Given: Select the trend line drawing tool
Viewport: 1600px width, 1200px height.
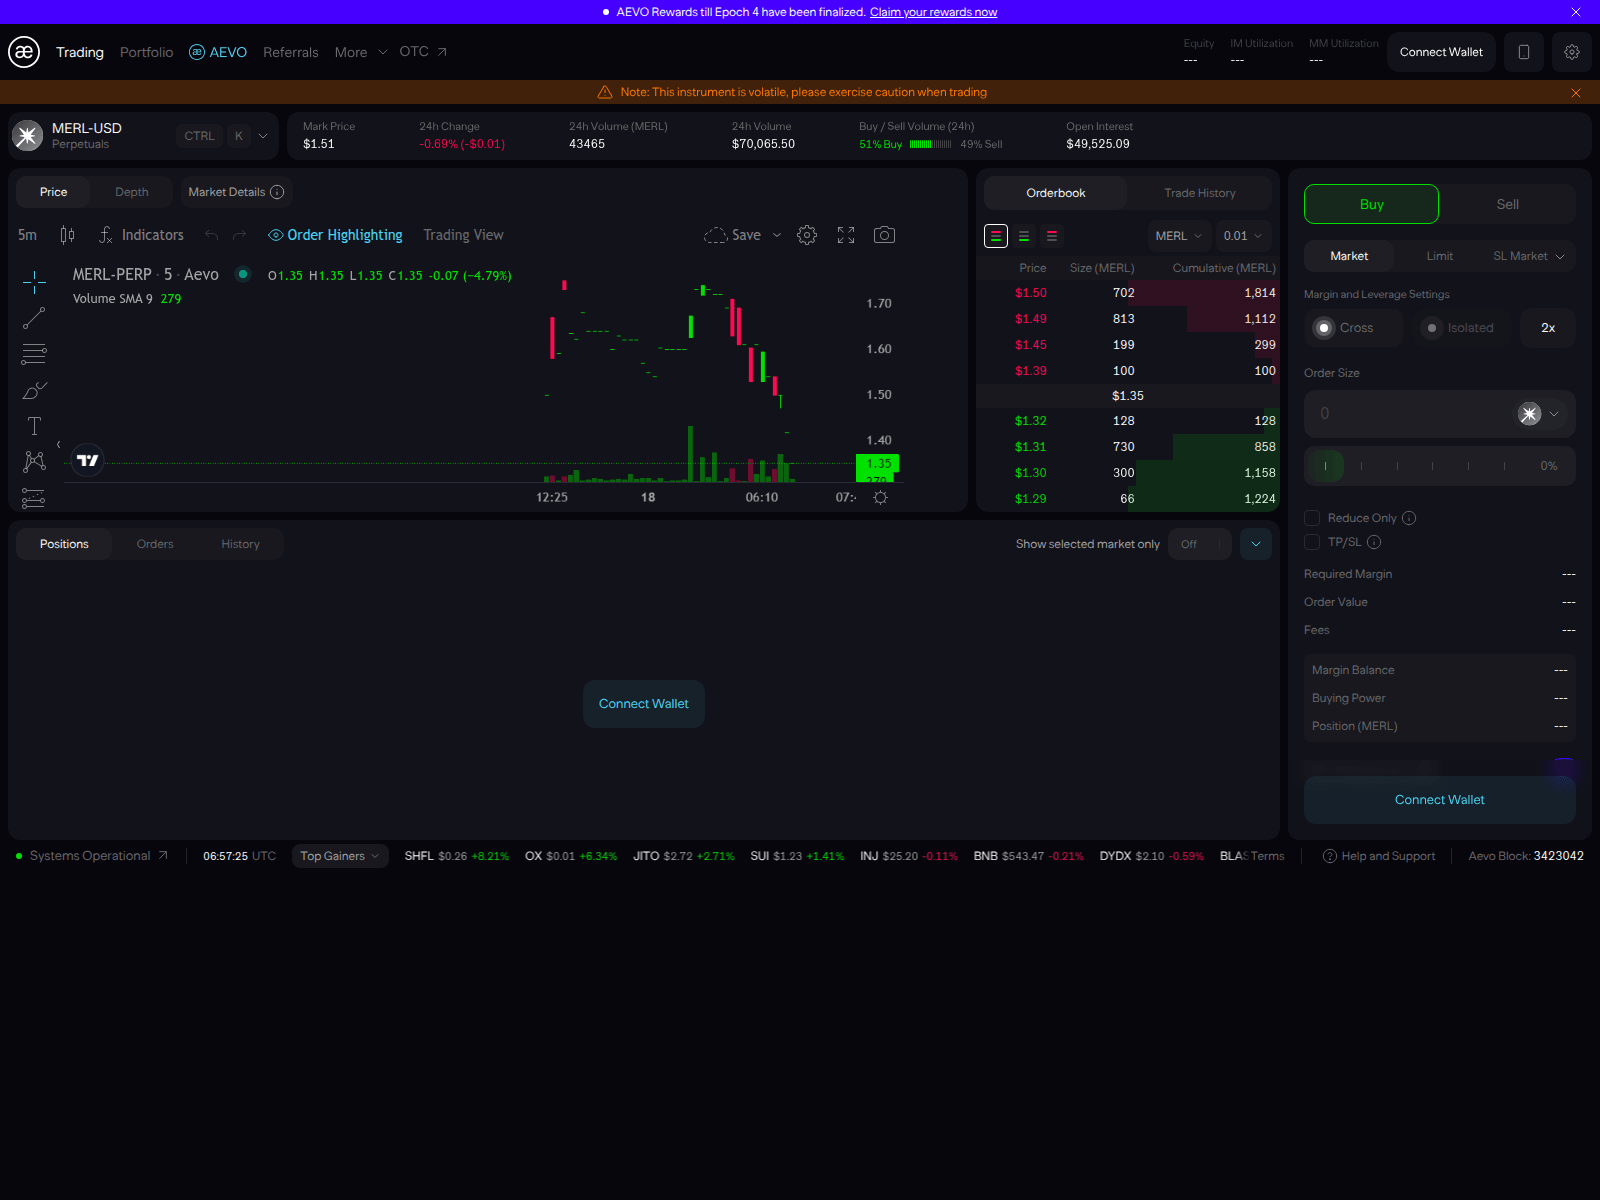Looking at the screenshot, I should [34, 318].
